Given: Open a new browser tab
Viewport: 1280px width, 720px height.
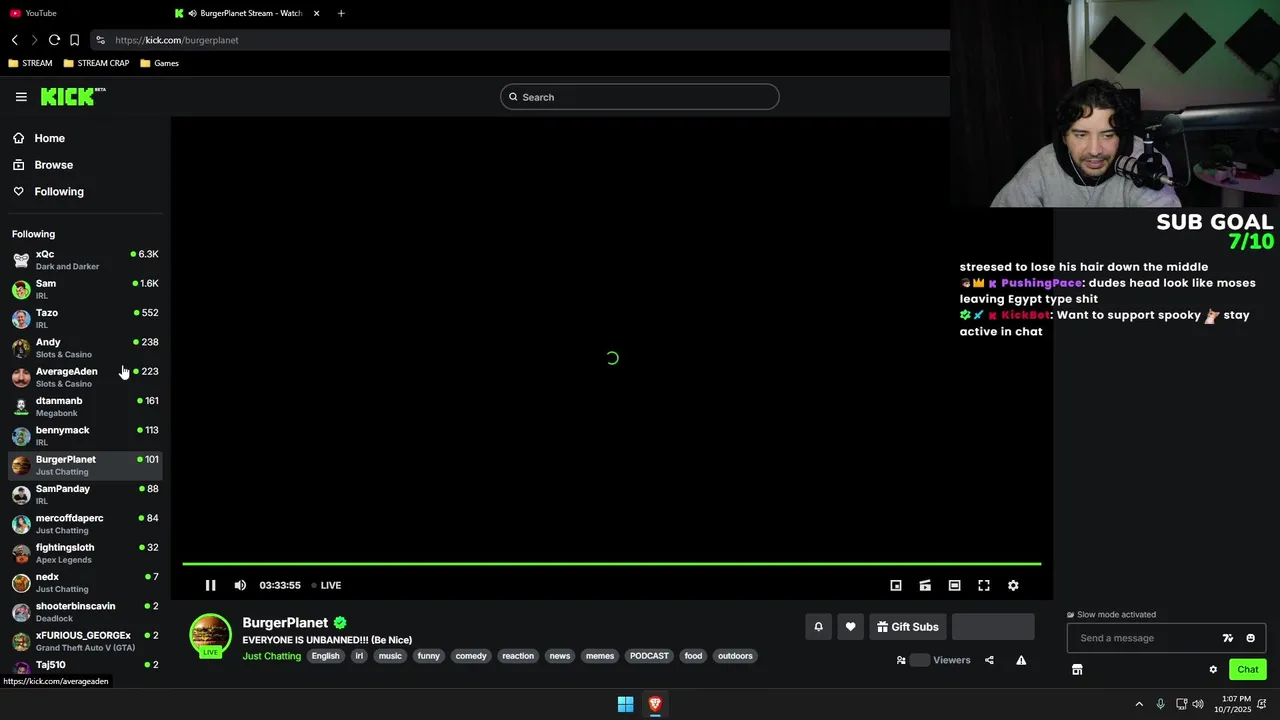Looking at the screenshot, I should click(341, 13).
